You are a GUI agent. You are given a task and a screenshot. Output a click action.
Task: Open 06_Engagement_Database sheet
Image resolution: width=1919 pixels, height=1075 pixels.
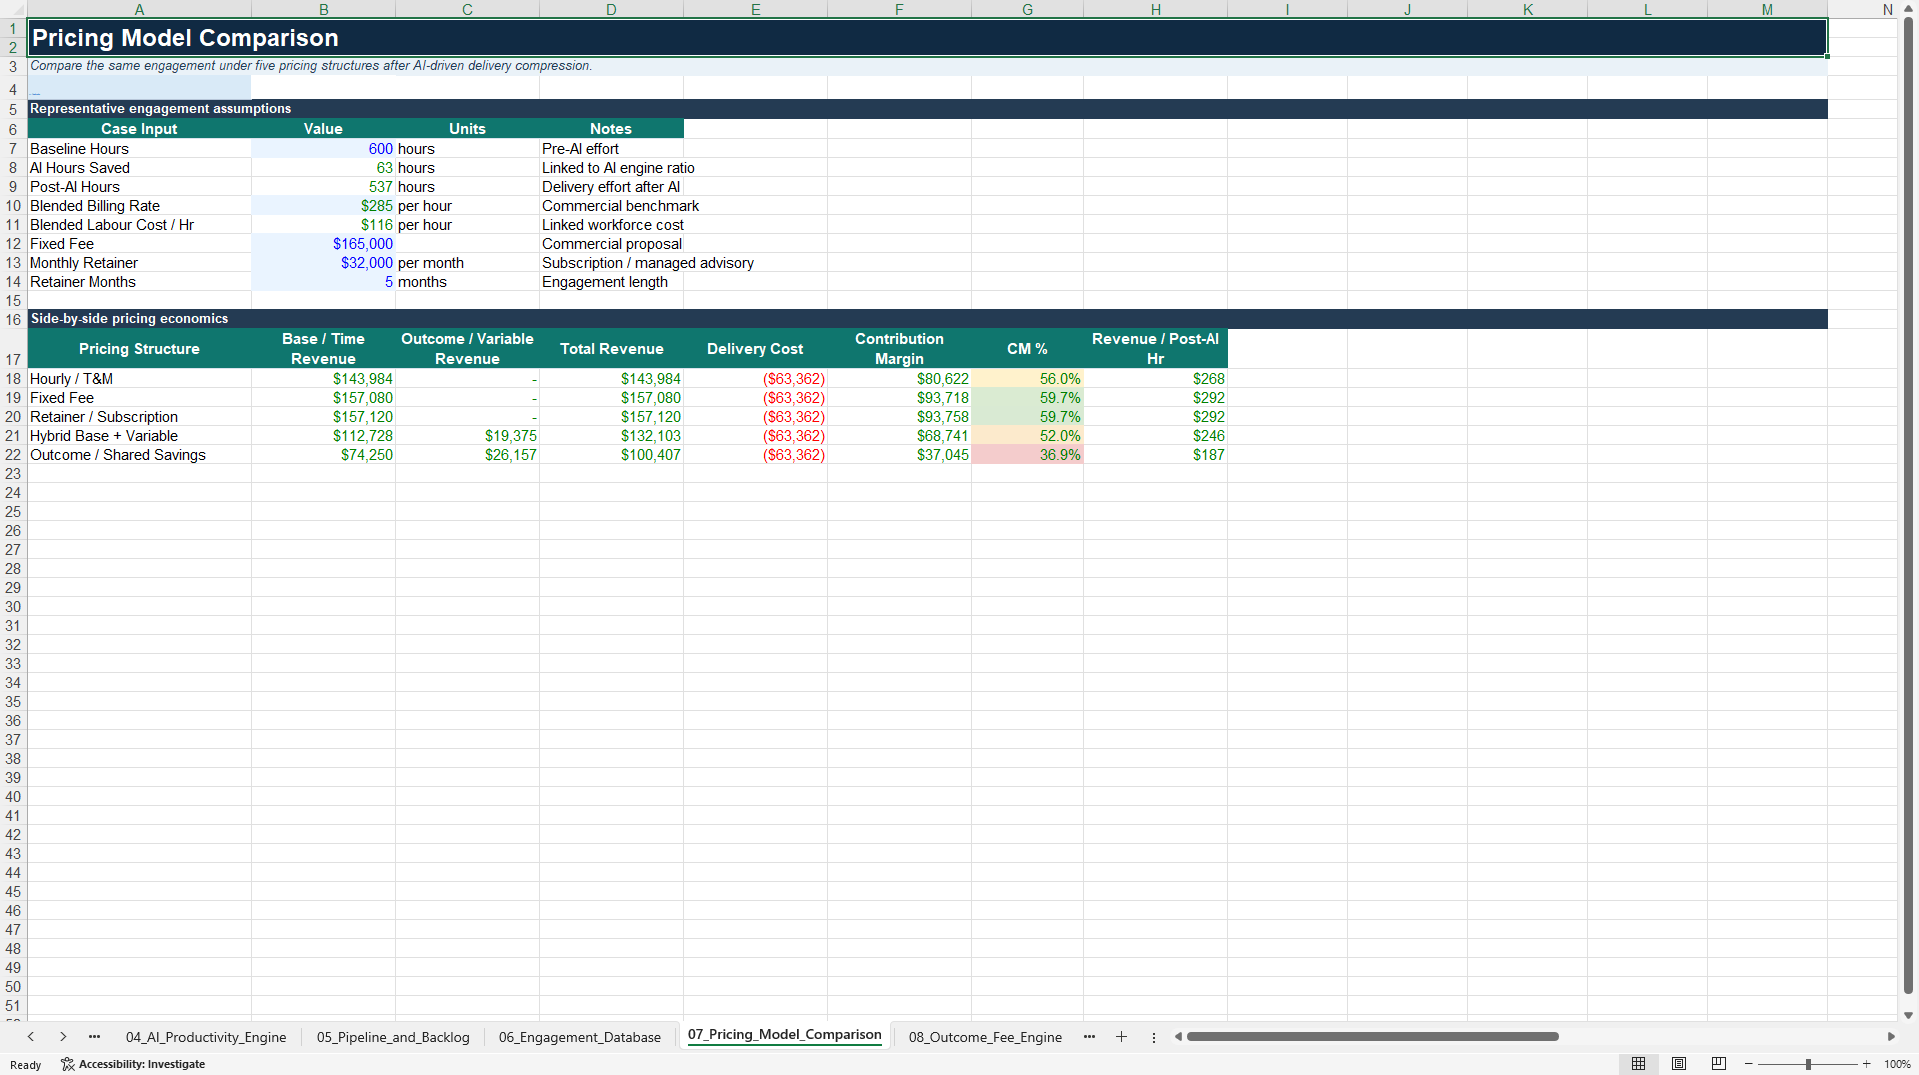pyautogui.click(x=580, y=1037)
